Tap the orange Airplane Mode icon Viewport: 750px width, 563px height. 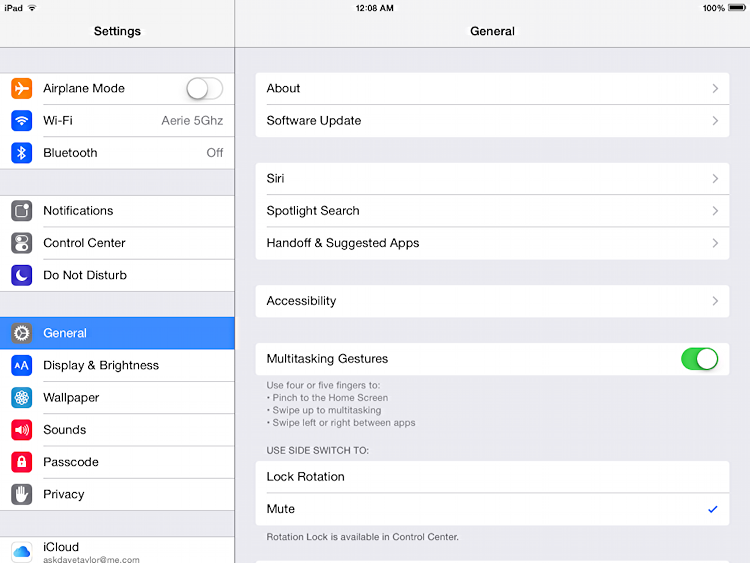(22, 88)
